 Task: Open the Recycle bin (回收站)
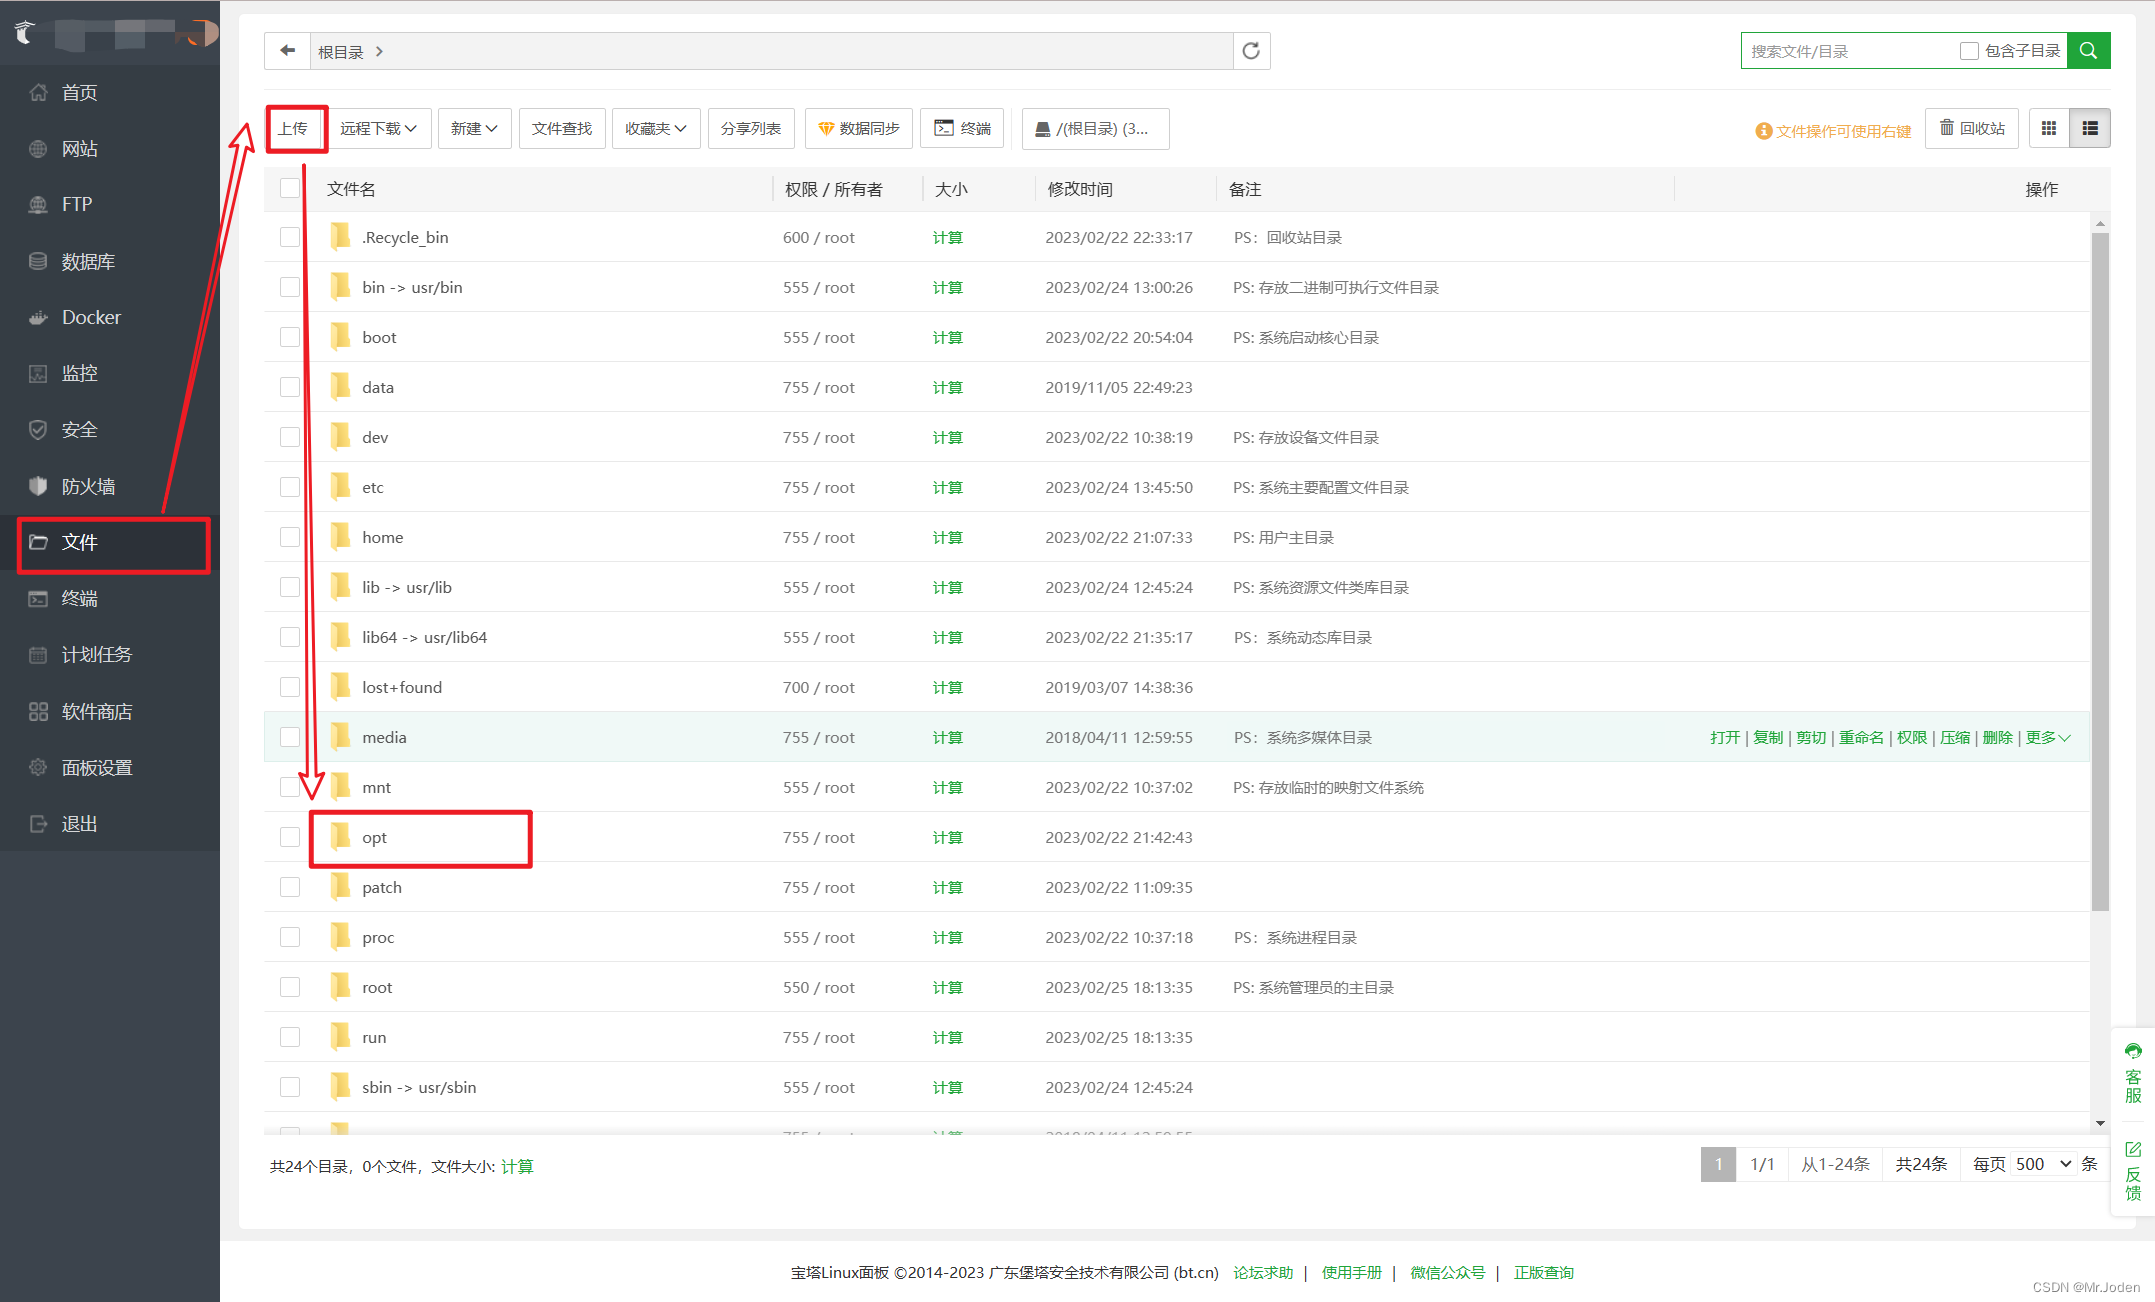(1972, 128)
